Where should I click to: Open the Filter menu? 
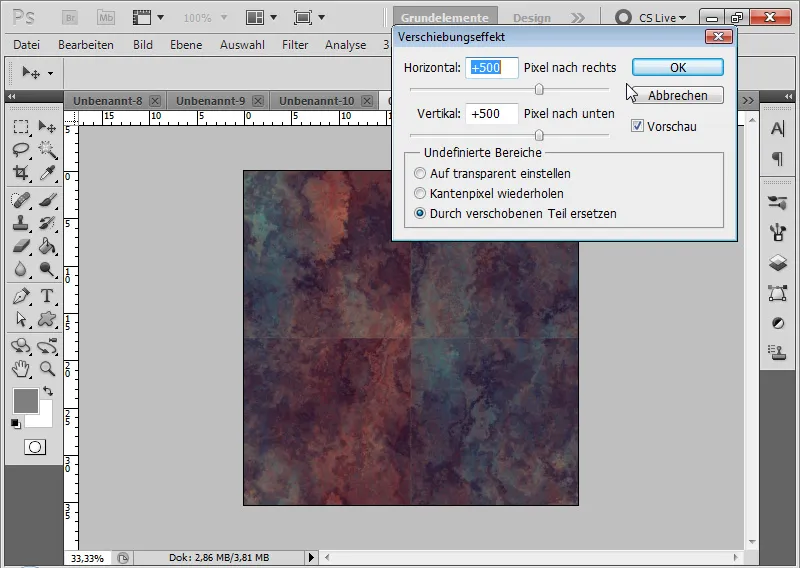(x=295, y=45)
